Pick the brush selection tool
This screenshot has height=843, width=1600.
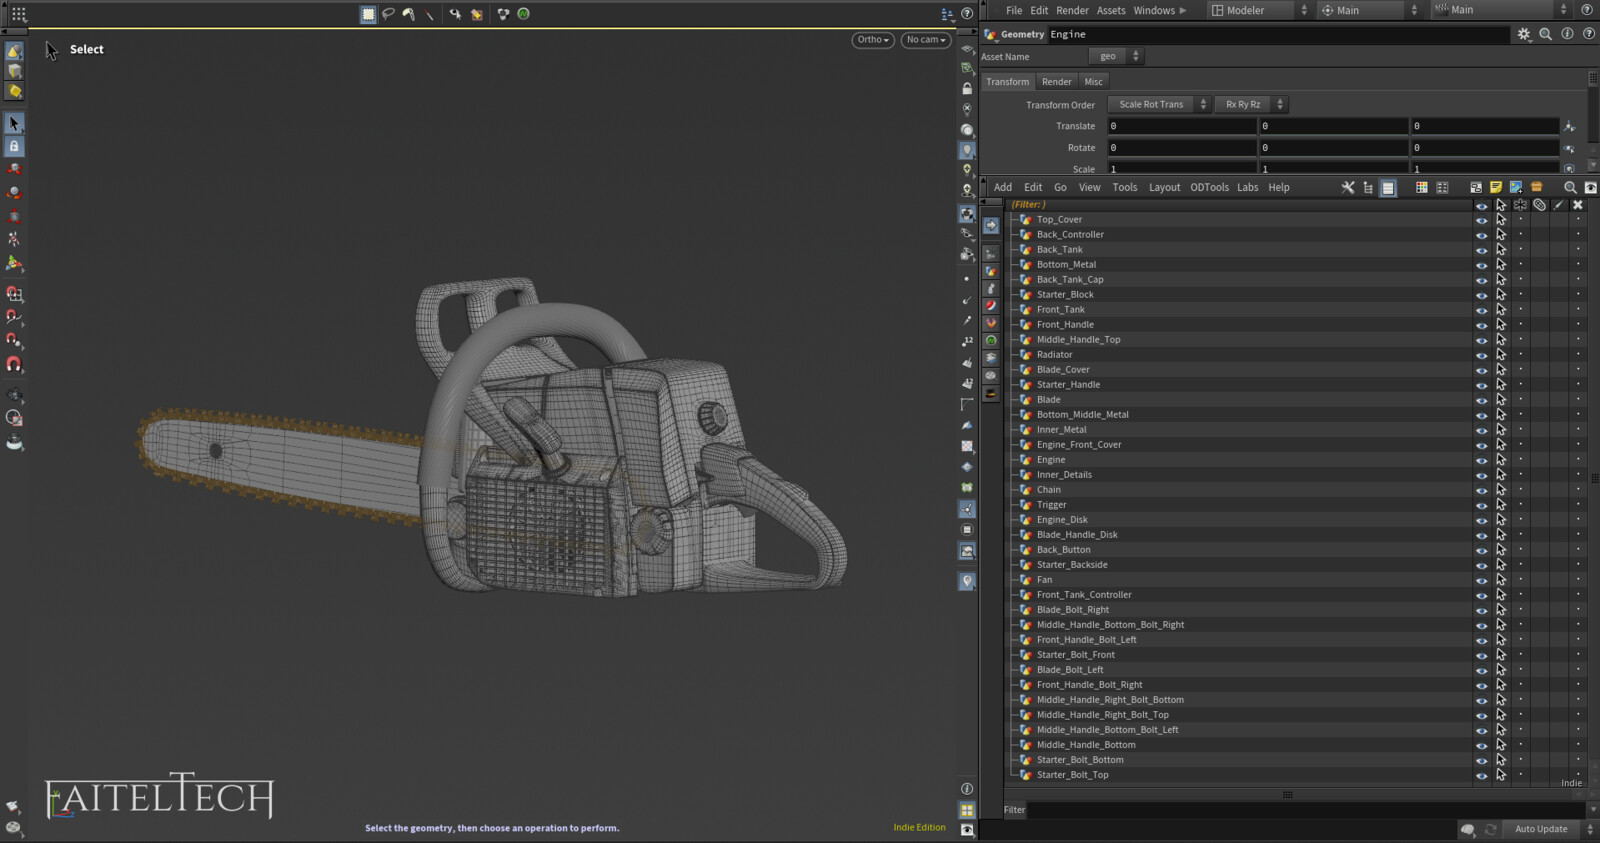point(408,14)
